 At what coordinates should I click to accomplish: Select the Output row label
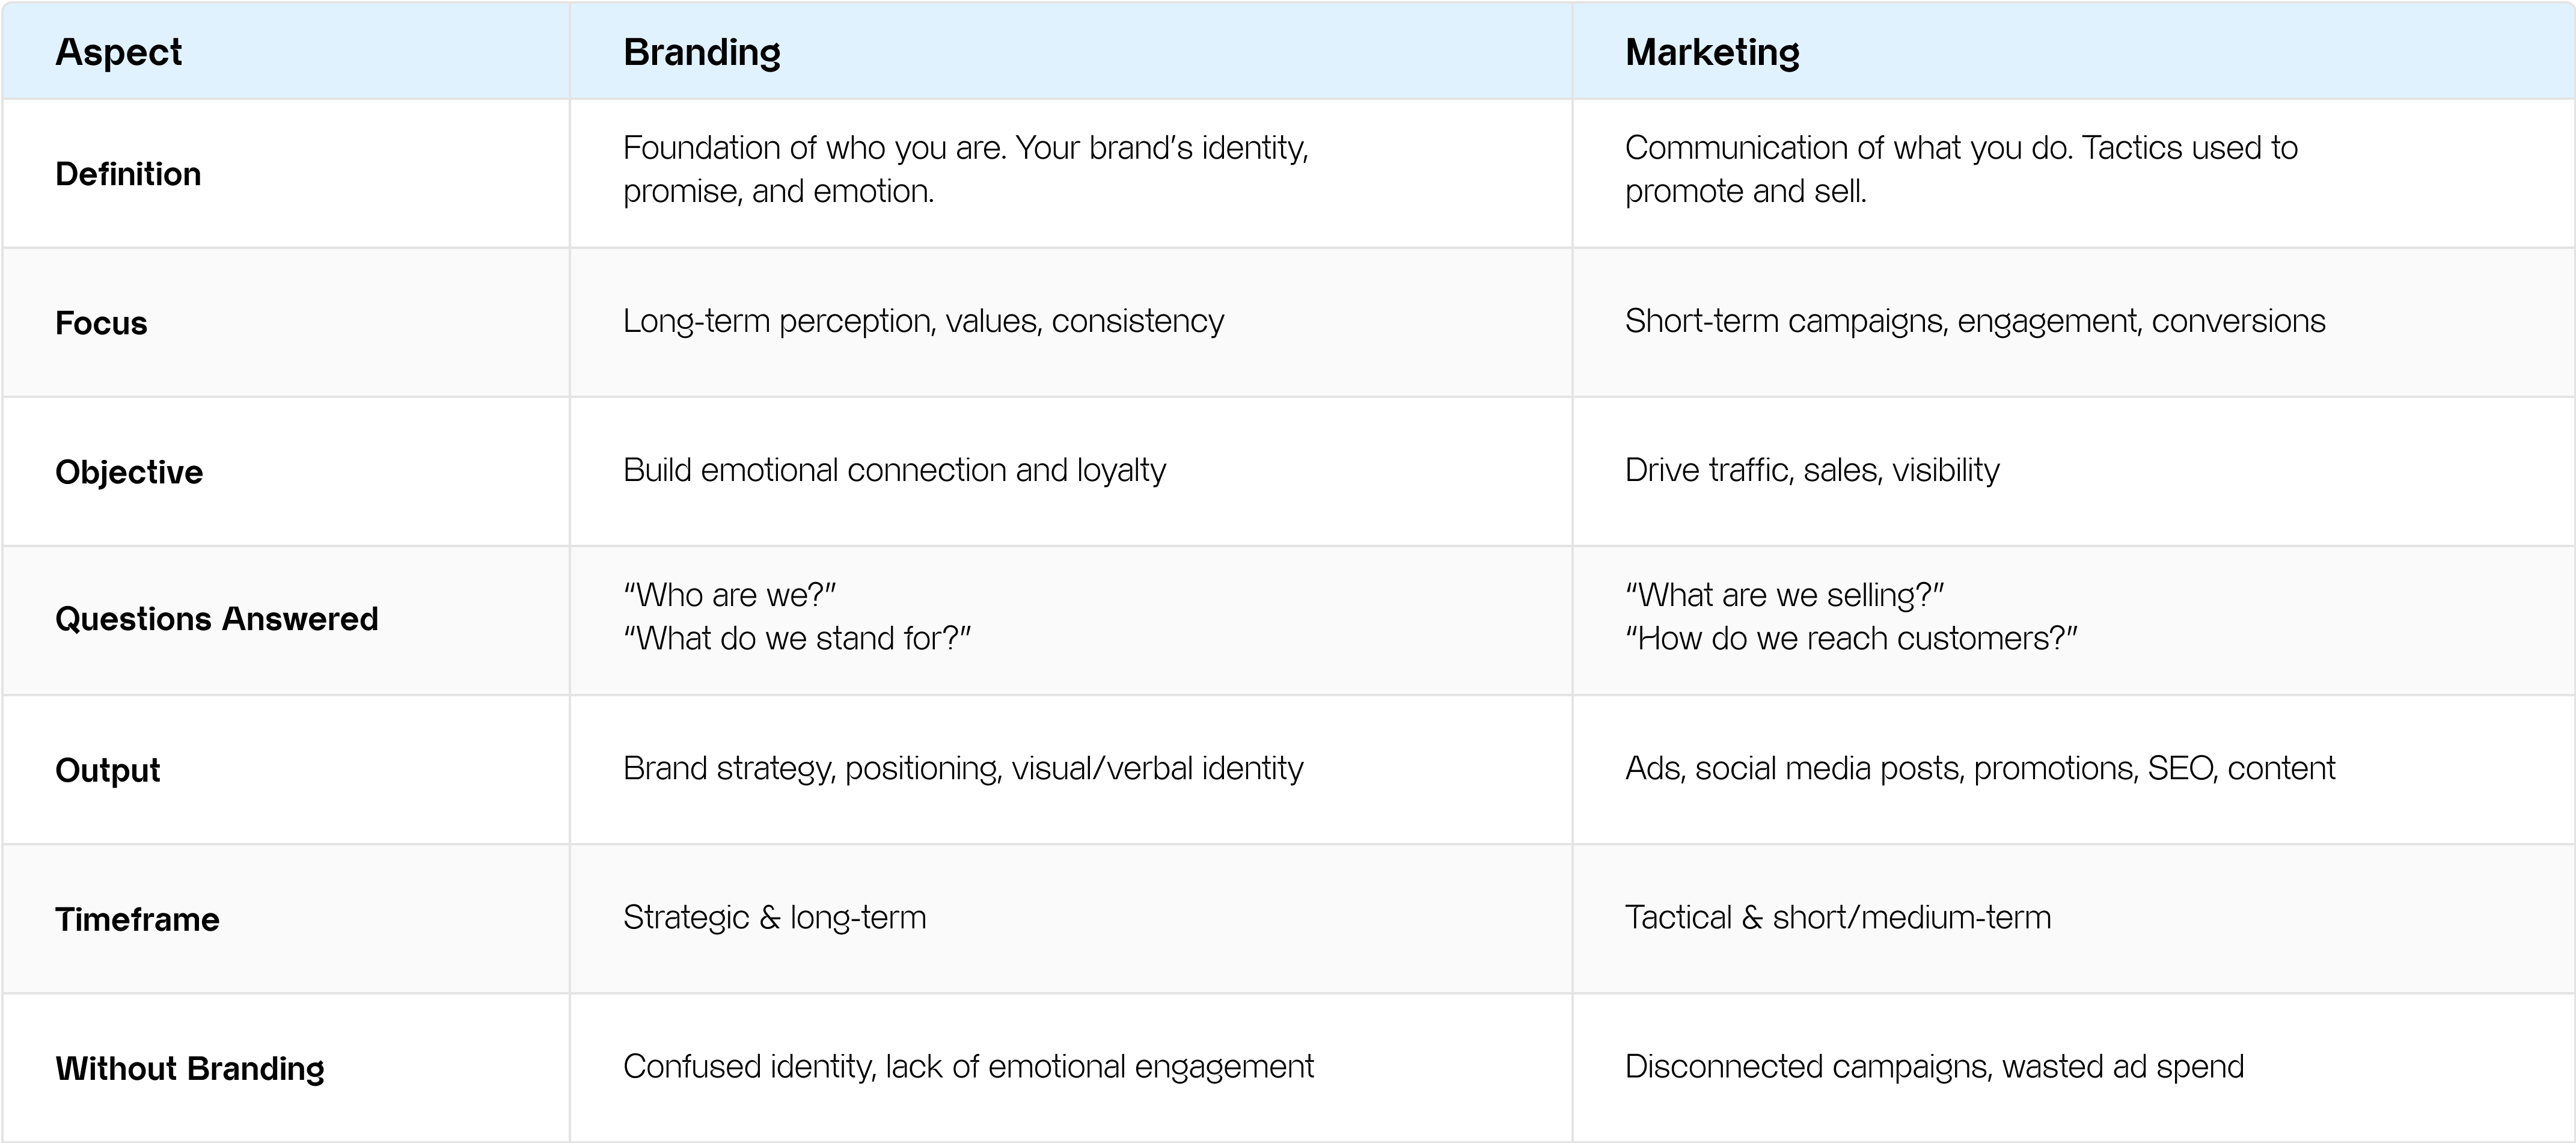click(107, 770)
